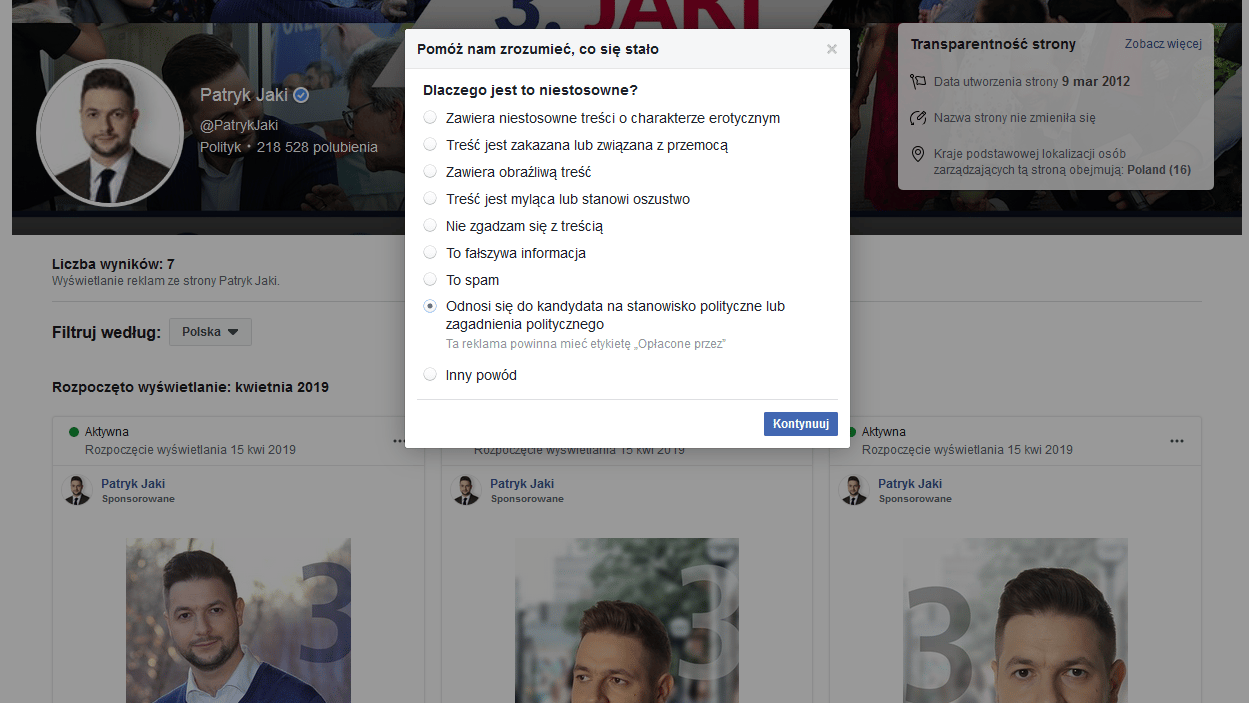Open the Polska country filter dropdown
1249x703 pixels.
(210, 332)
